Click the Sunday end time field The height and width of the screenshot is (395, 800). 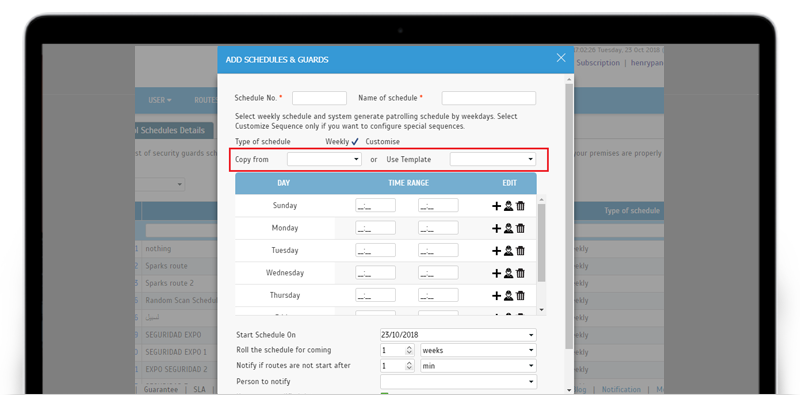tap(438, 206)
